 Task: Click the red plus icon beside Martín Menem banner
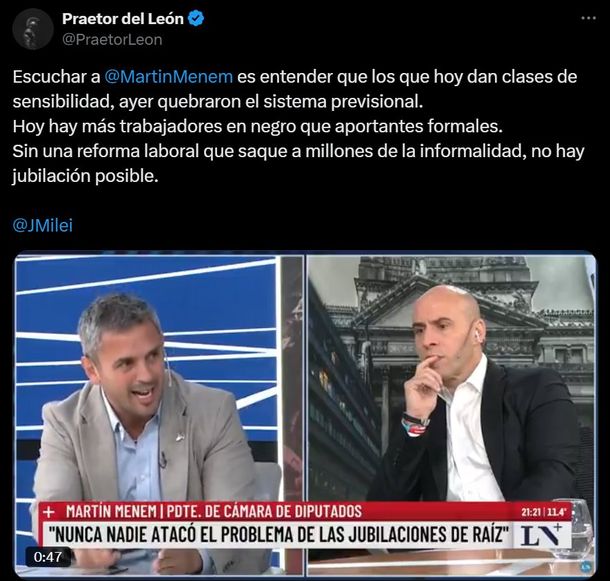coord(49,512)
